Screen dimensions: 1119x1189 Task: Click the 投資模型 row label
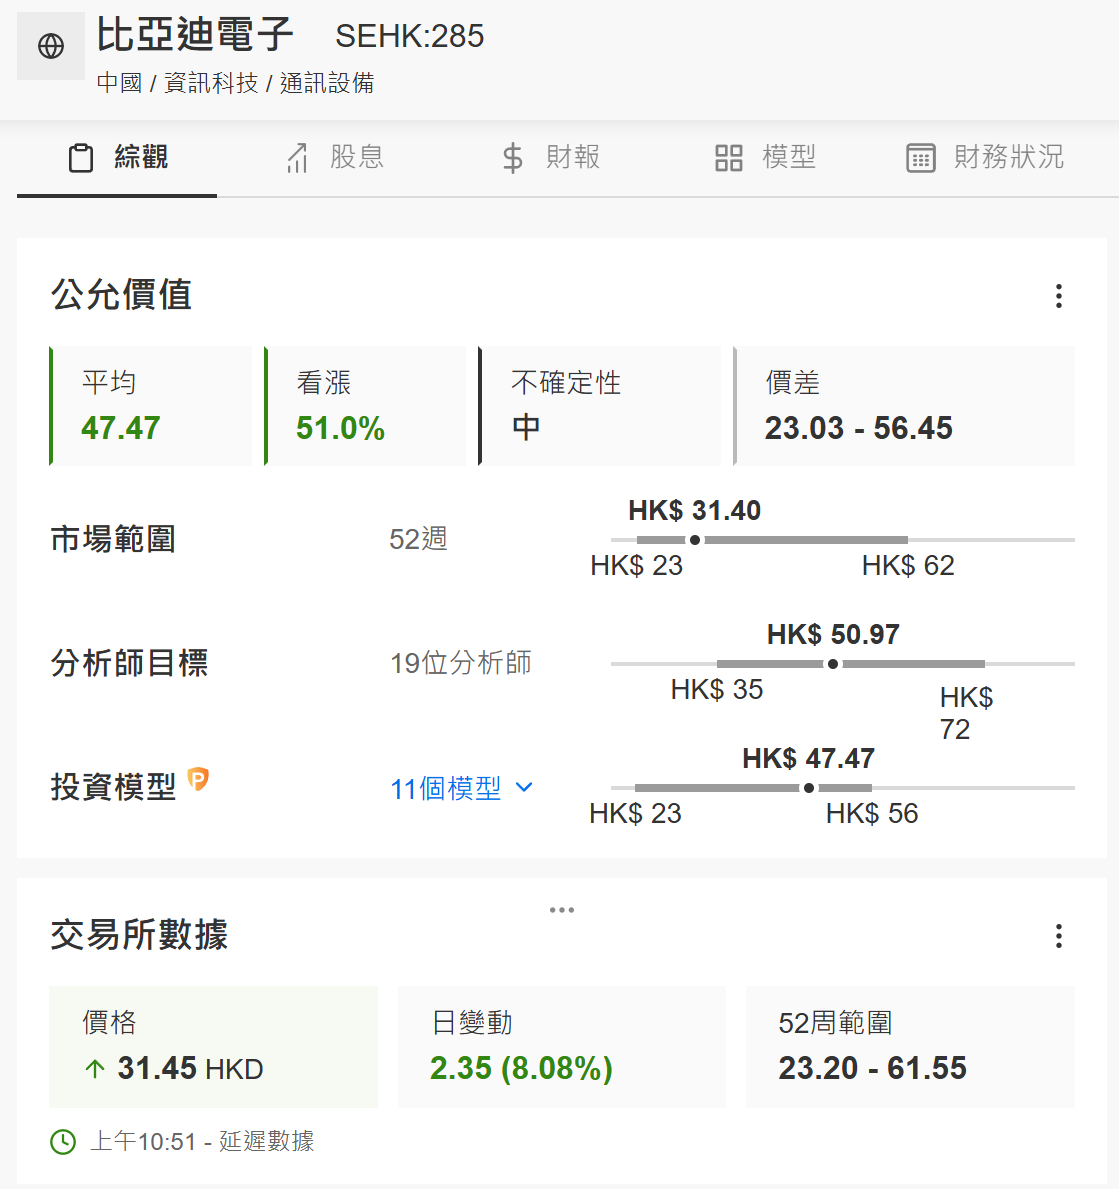113,787
